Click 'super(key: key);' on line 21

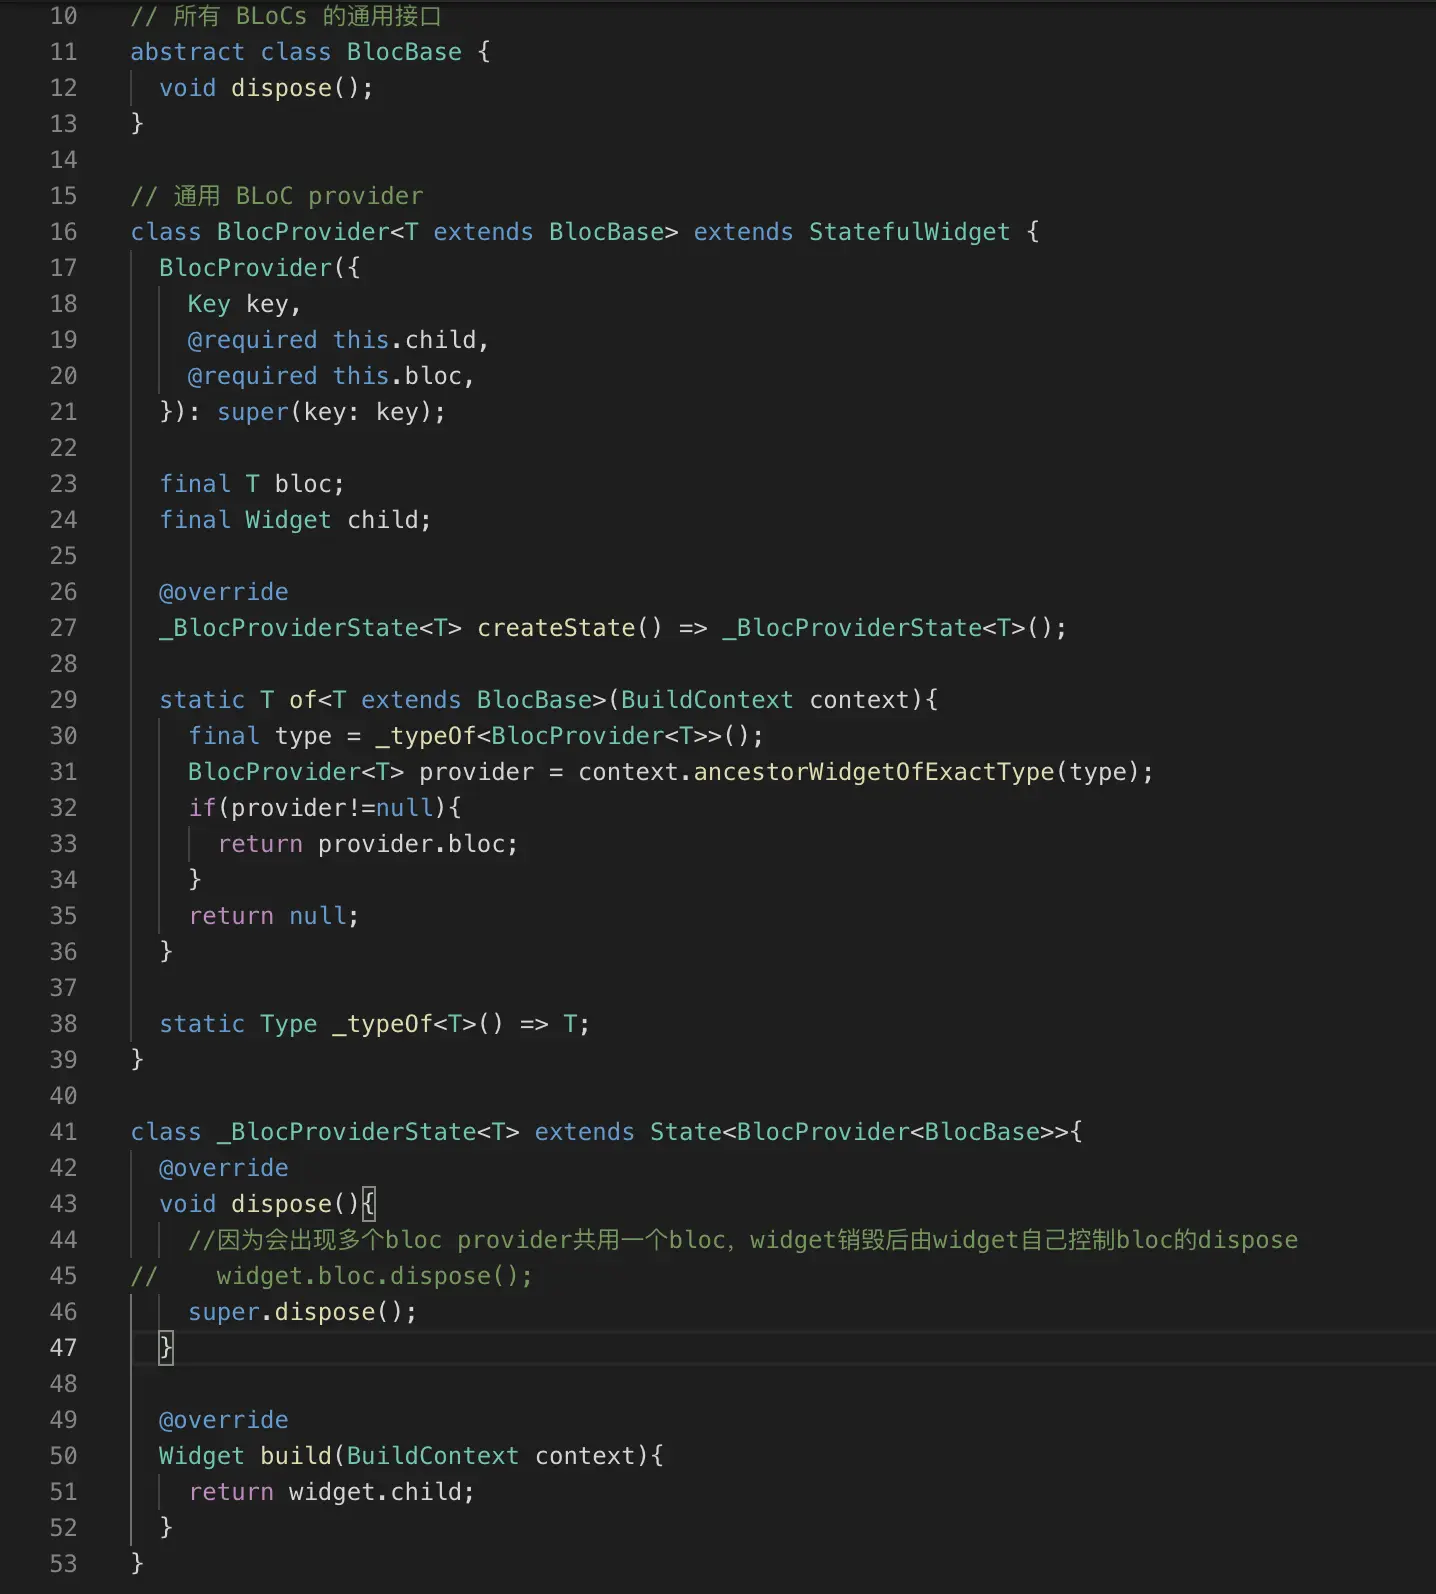331,412
